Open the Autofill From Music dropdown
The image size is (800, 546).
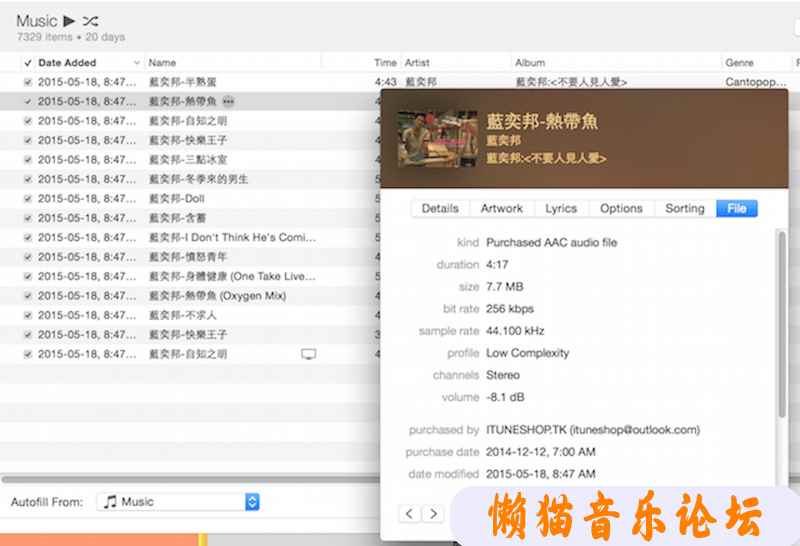coord(178,502)
